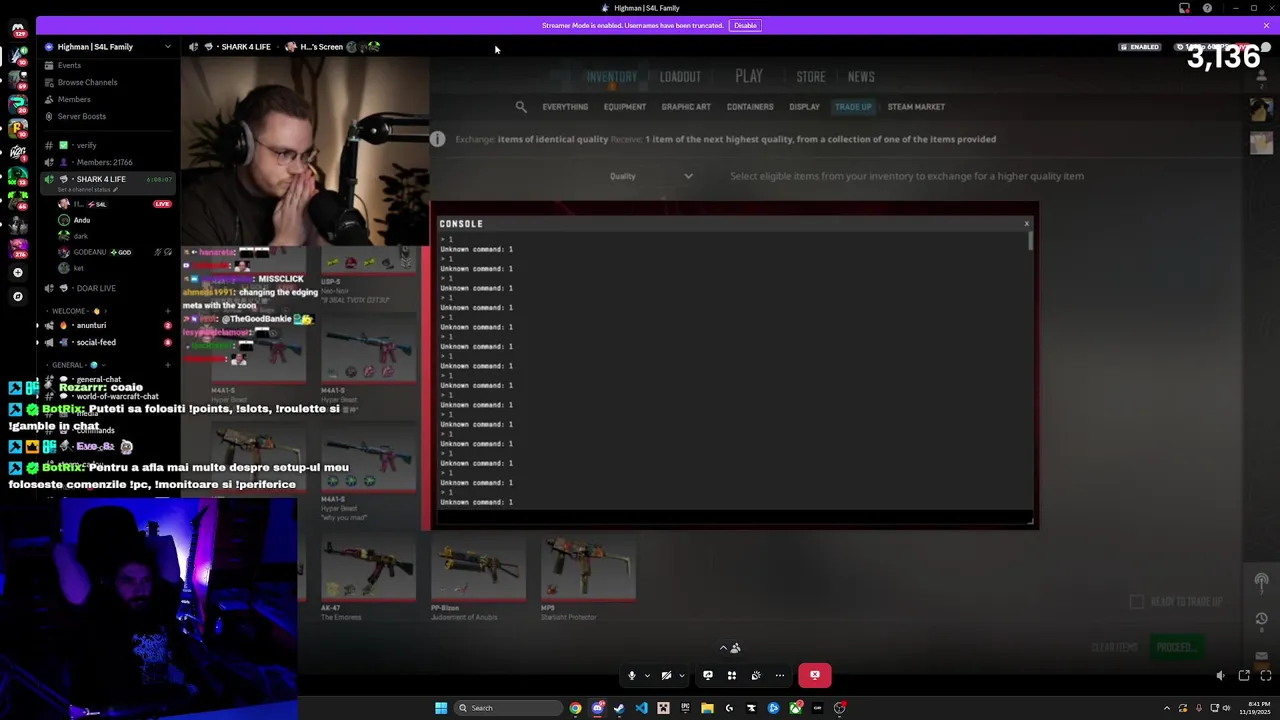Open Discover servers compass icon

[x=17, y=296]
